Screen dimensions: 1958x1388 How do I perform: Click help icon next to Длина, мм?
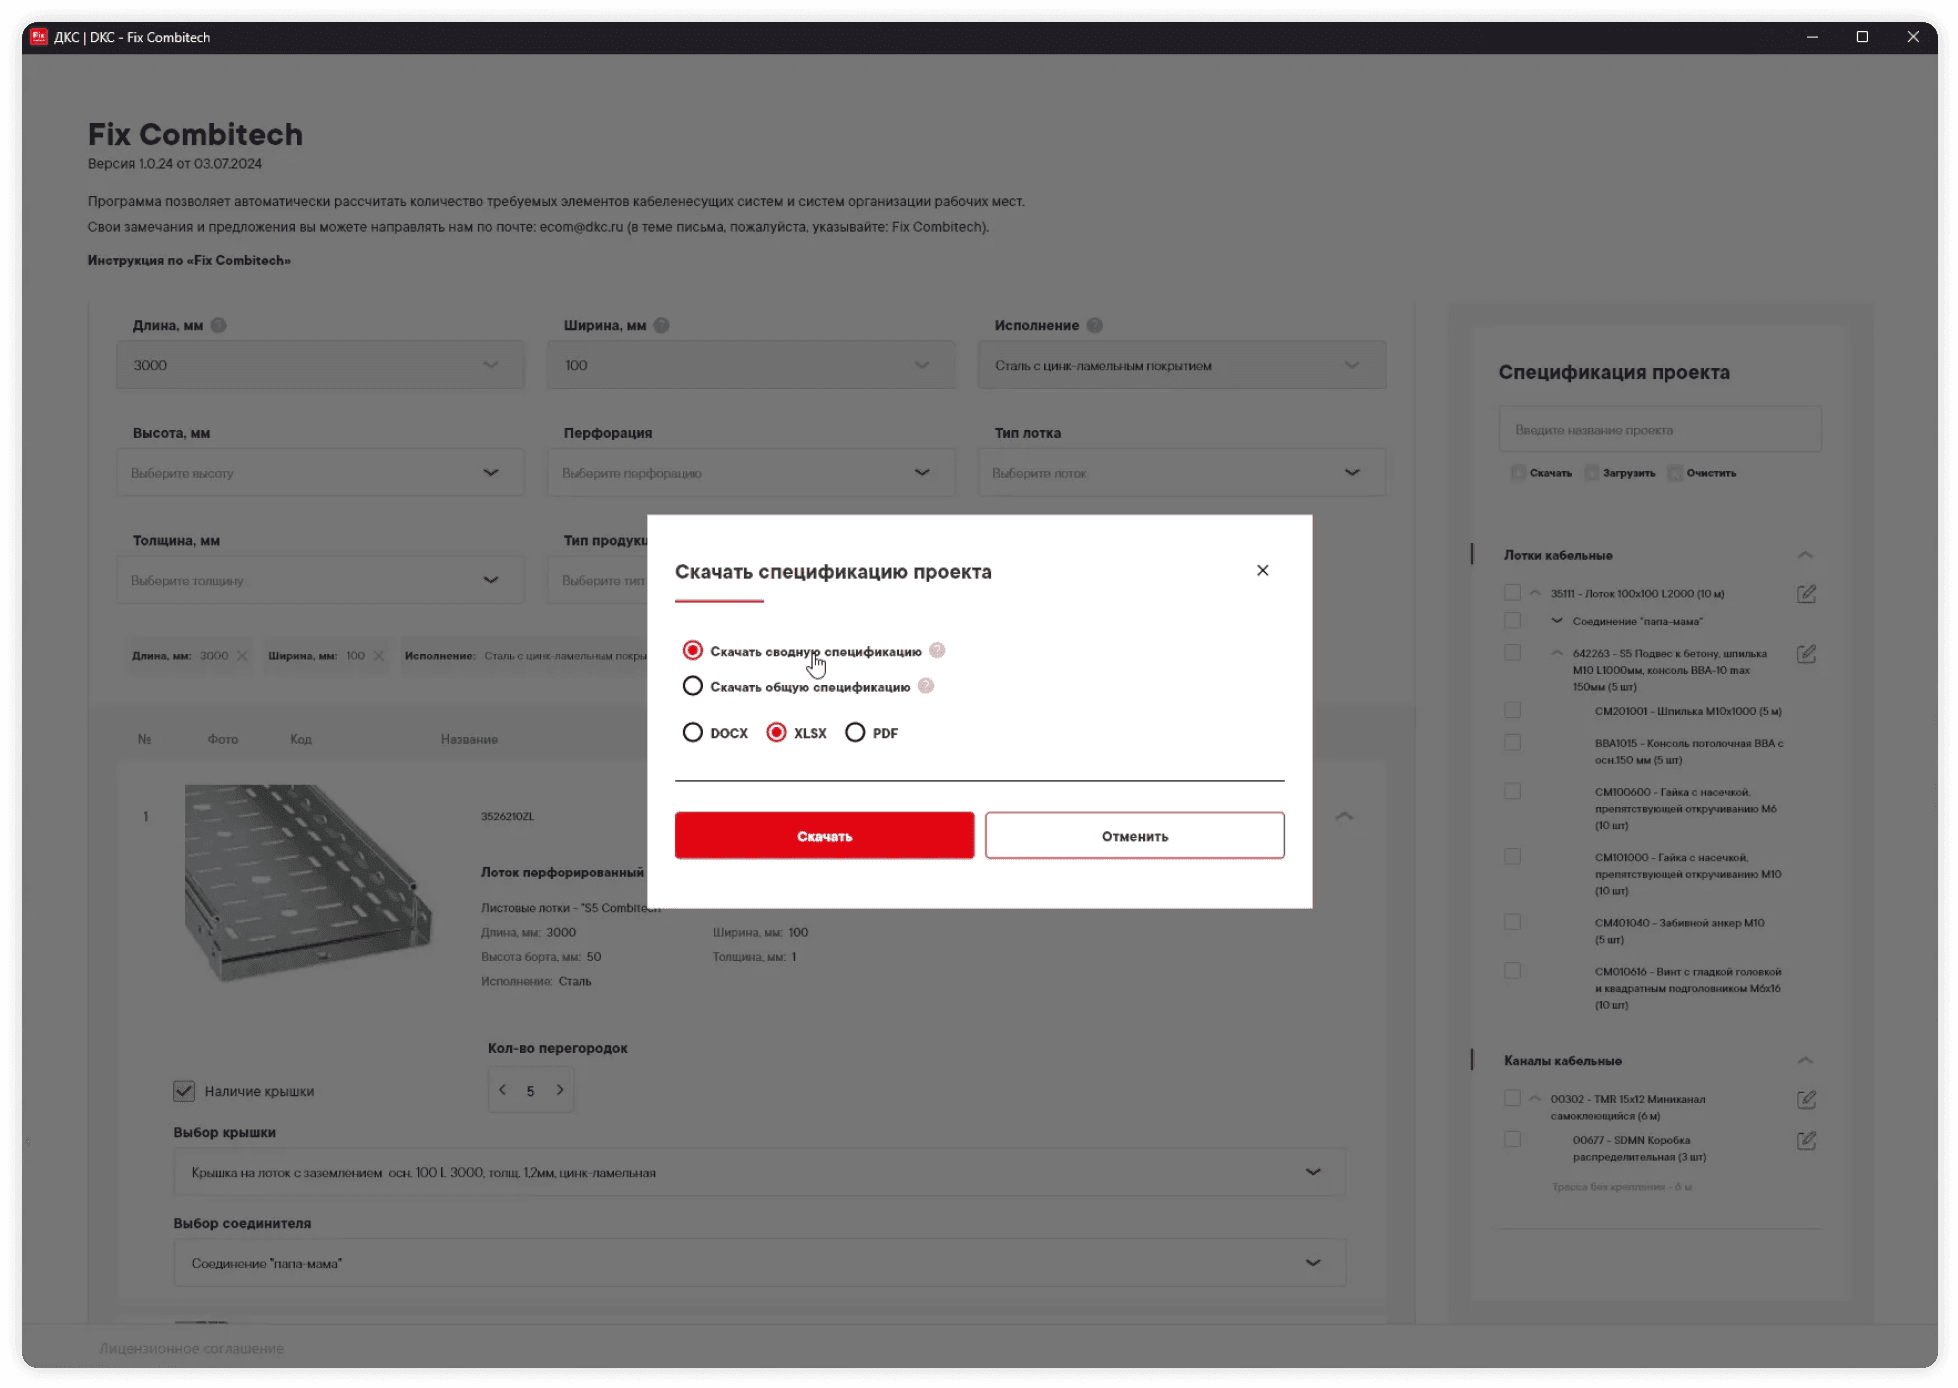pos(219,325)
